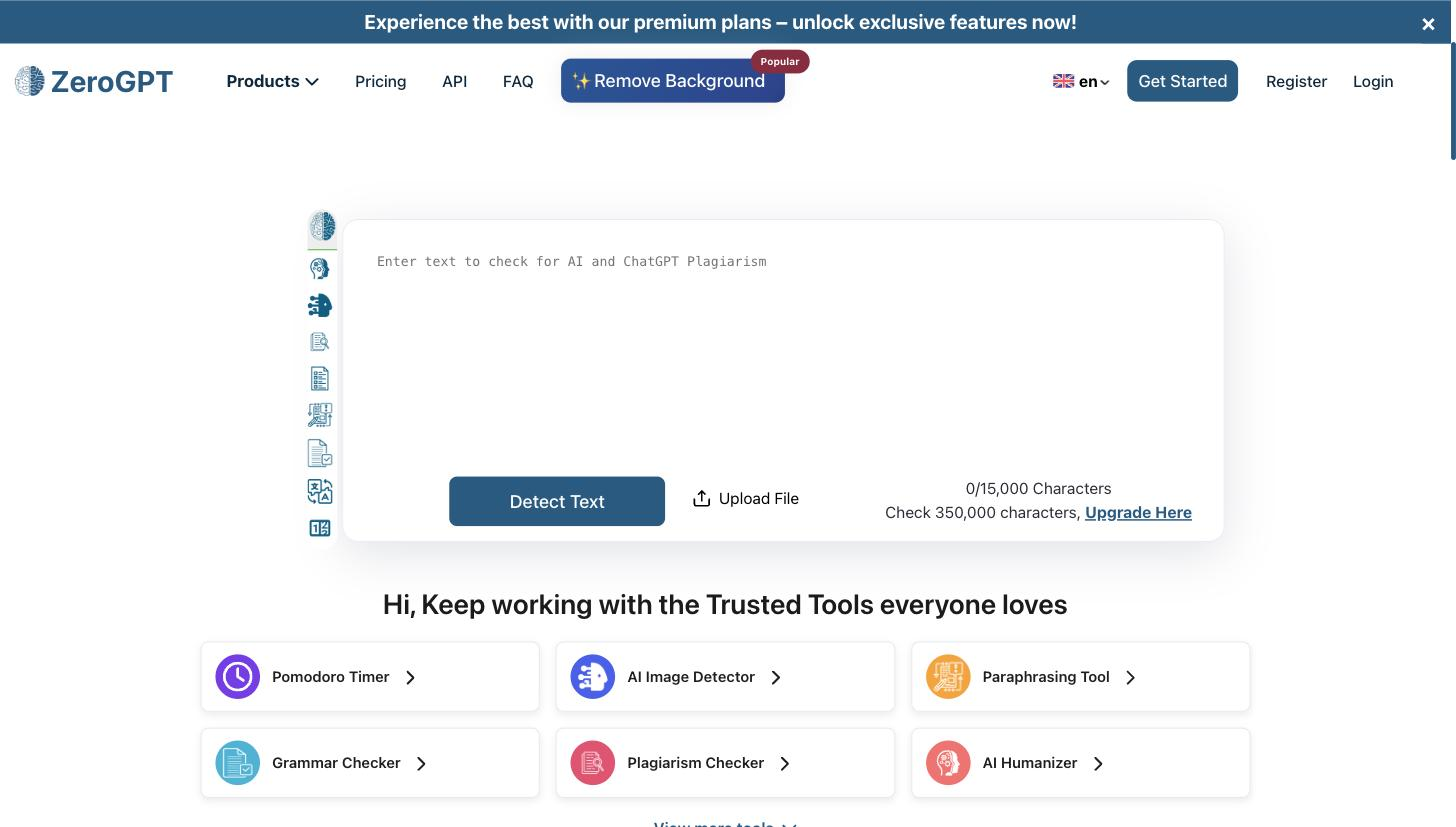Image resolution: width=1456 pixels, height=827 pixels.
Task: Click the Pomodoro Timer clock icon
Action: pyautogui.click(x=238, y=677)
